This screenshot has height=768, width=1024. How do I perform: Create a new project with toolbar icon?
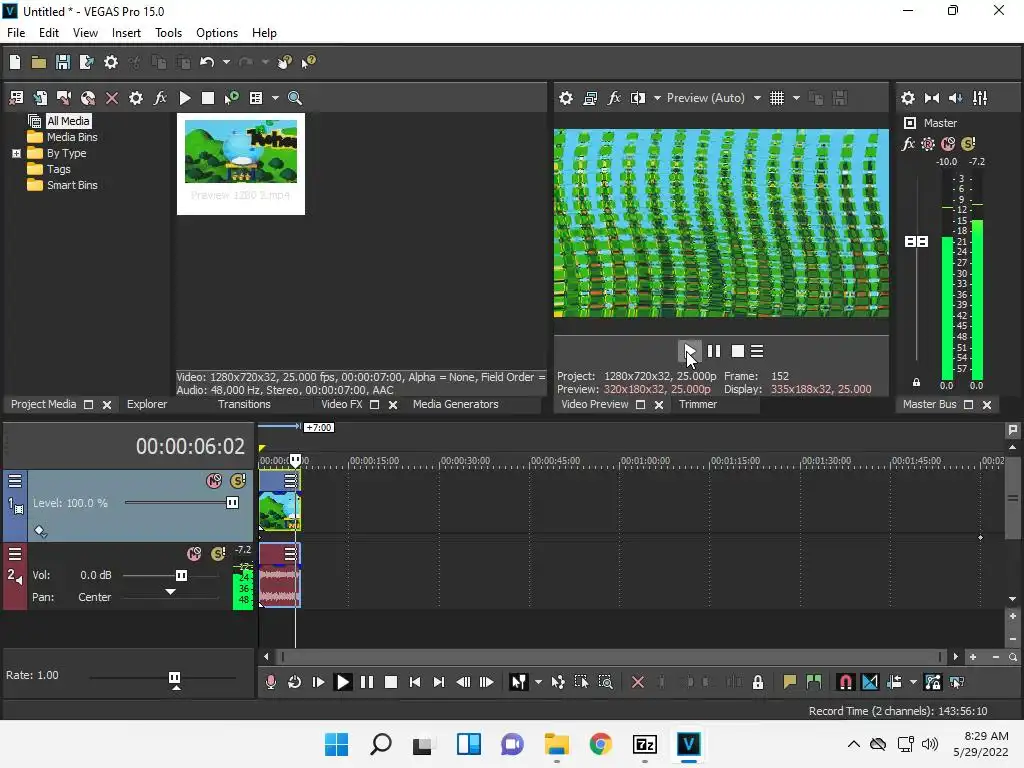click(x=15, y=62)
